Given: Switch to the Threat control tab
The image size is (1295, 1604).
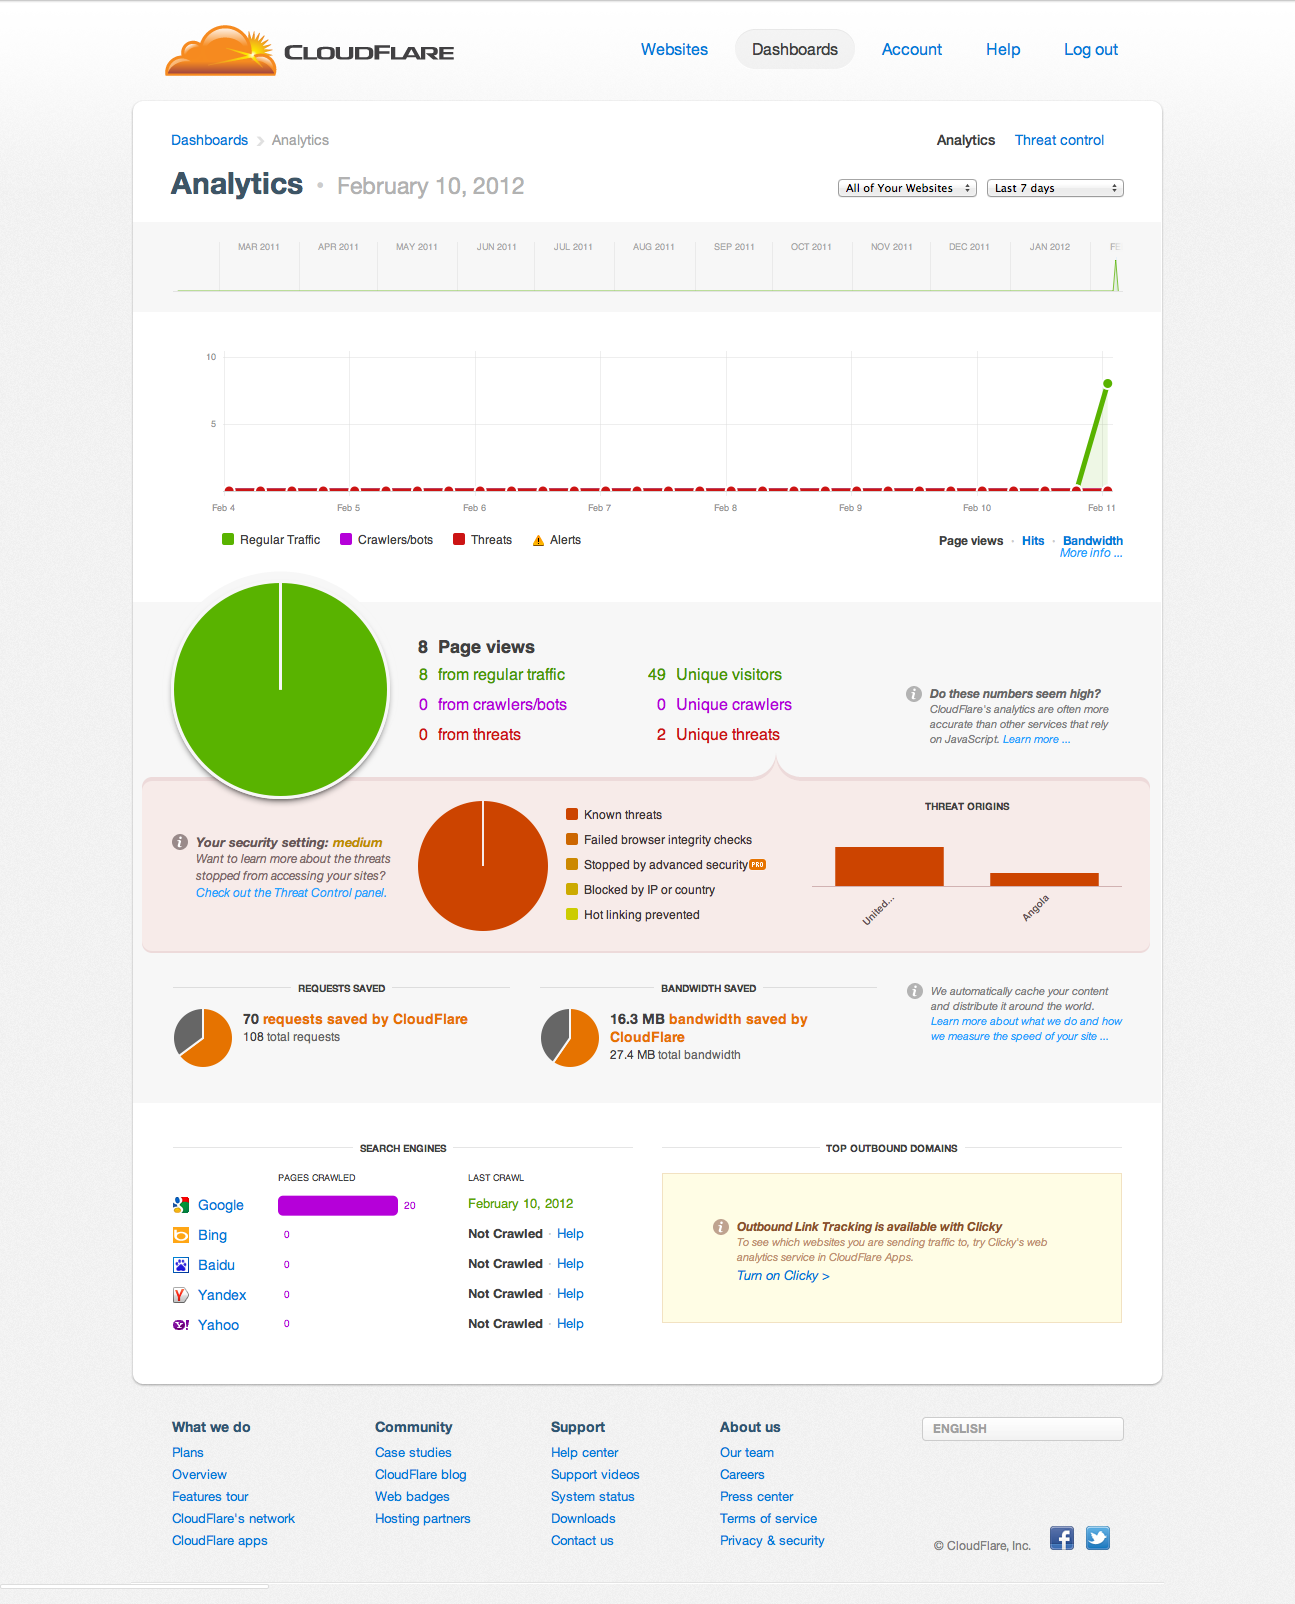Looking at the screenshot, I should 1060,140.
